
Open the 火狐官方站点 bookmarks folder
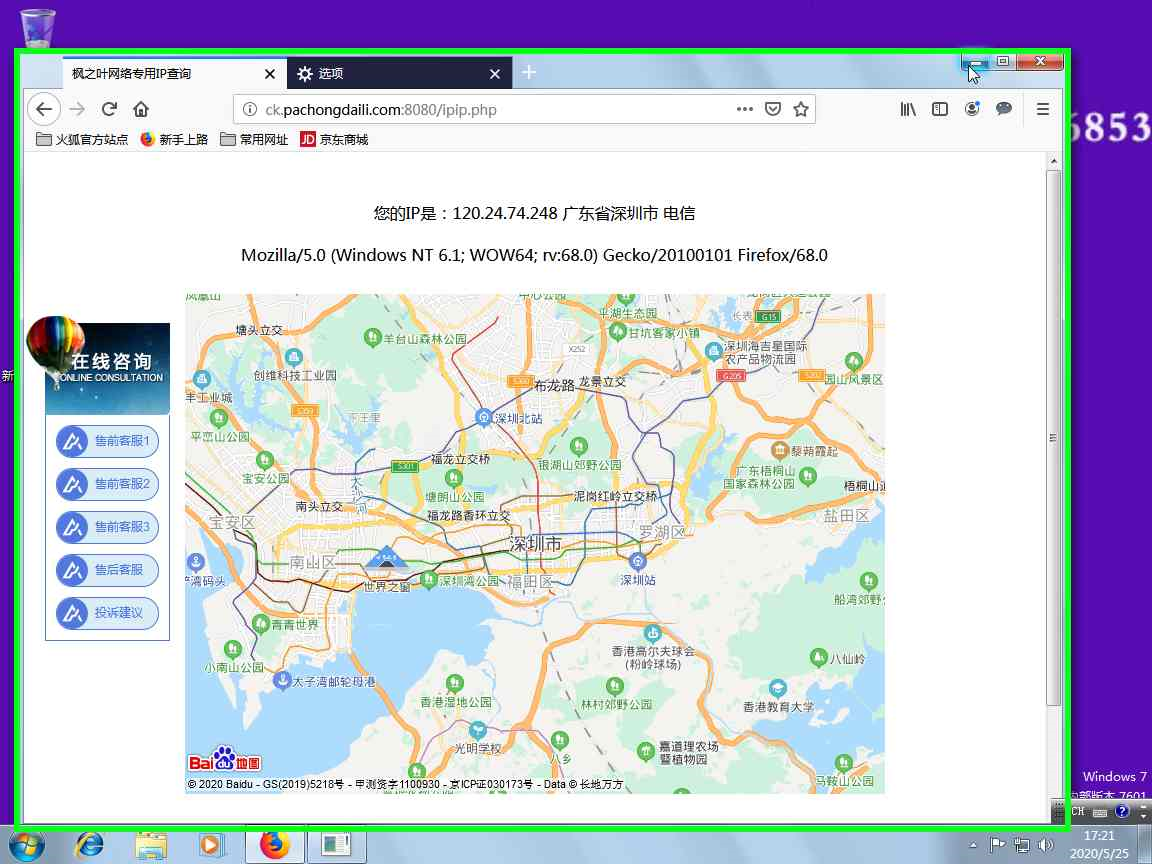[82, 140]
